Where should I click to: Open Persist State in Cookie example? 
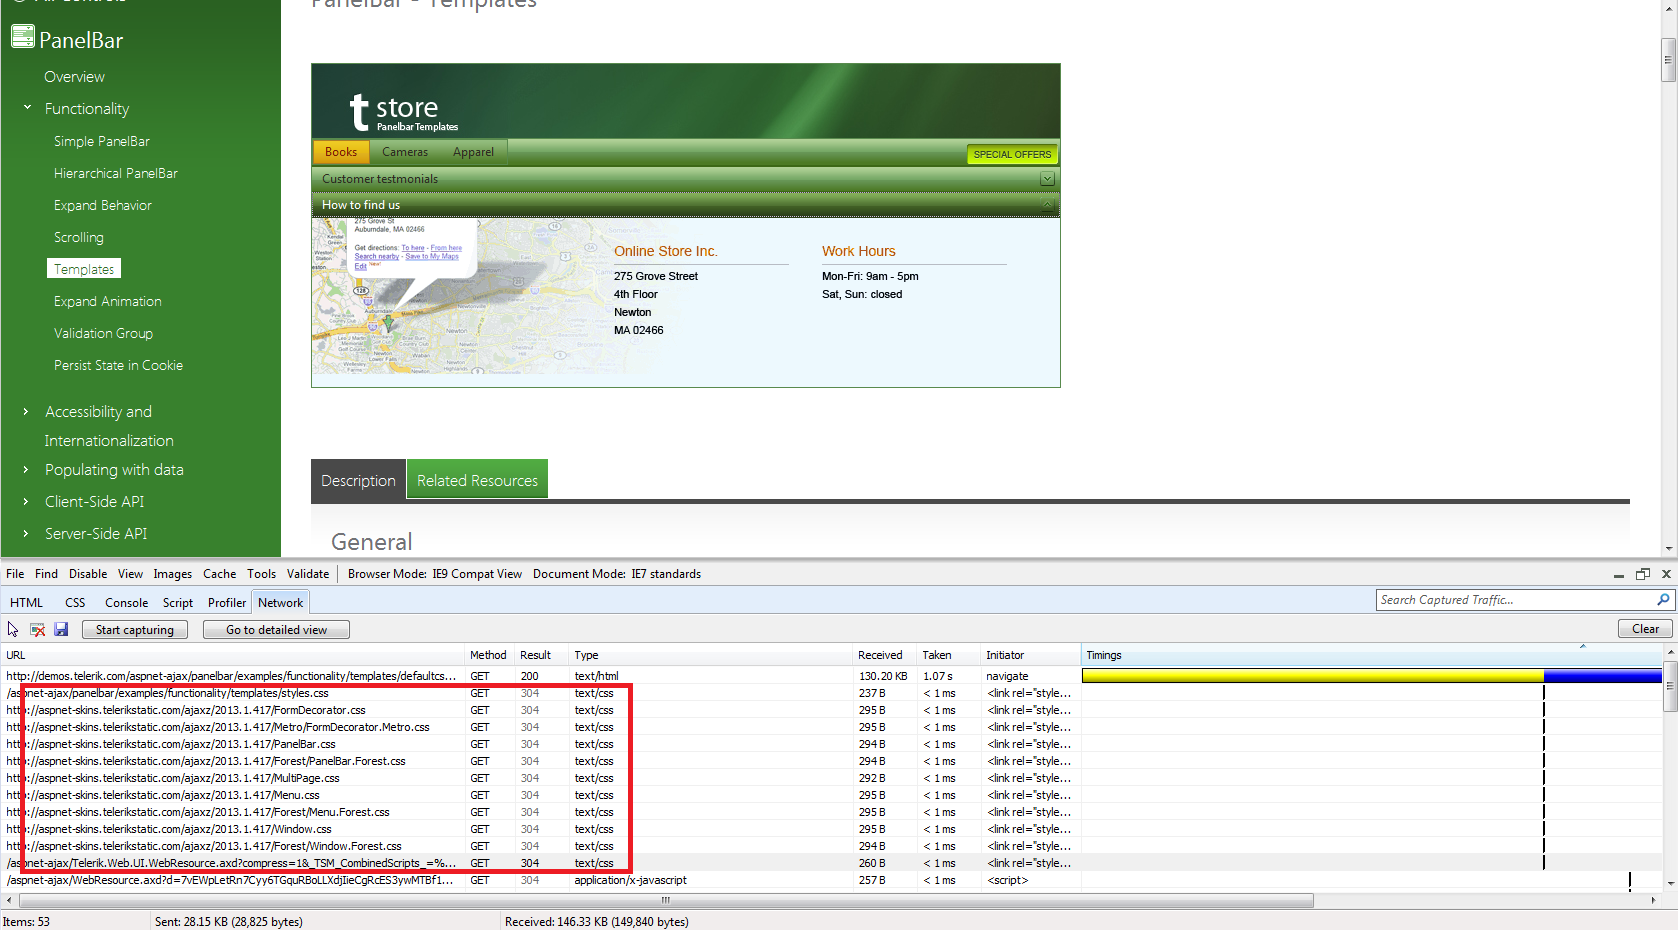click(x=119, y=365)
